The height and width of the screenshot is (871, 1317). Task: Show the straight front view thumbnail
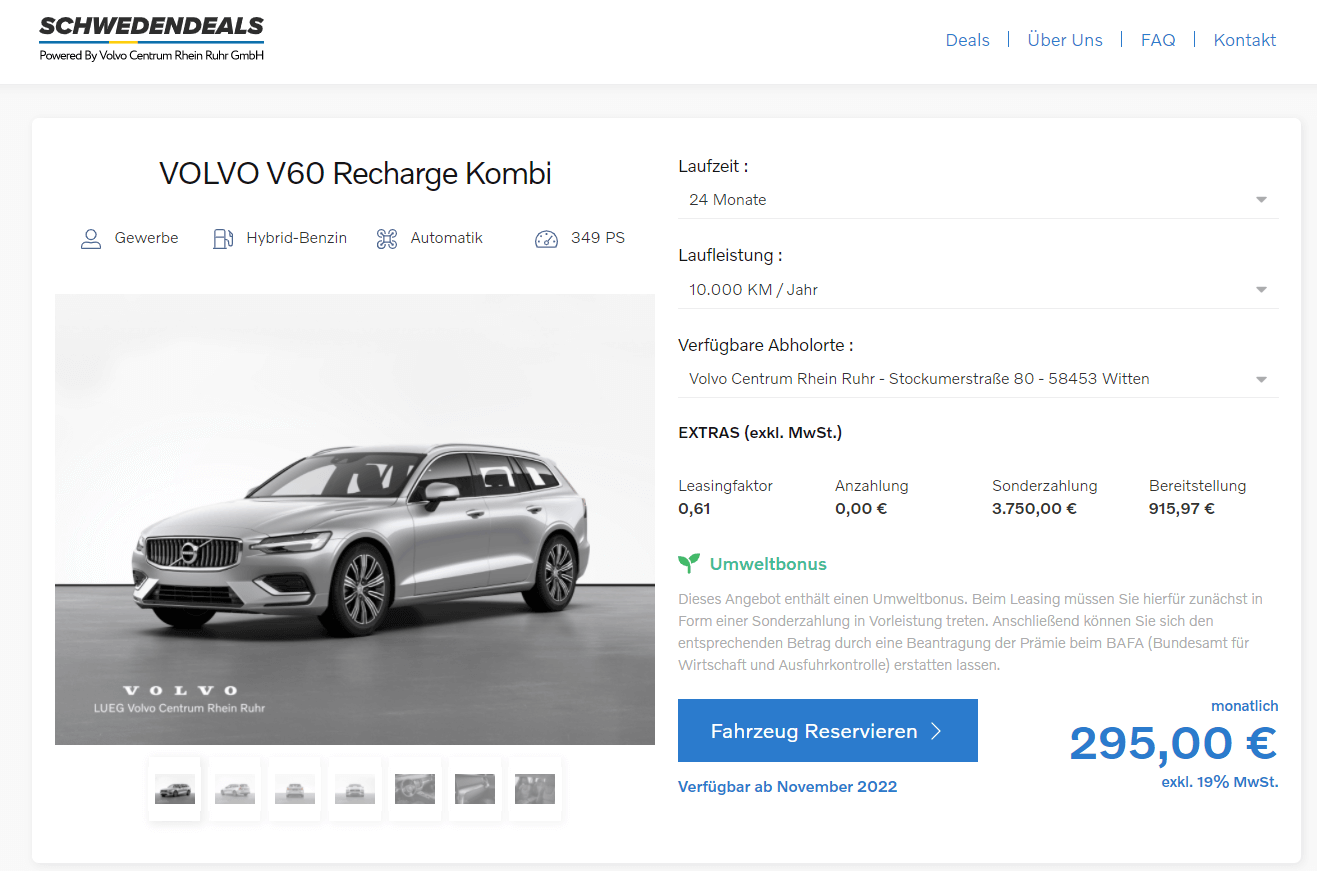(x=355, y=790)
